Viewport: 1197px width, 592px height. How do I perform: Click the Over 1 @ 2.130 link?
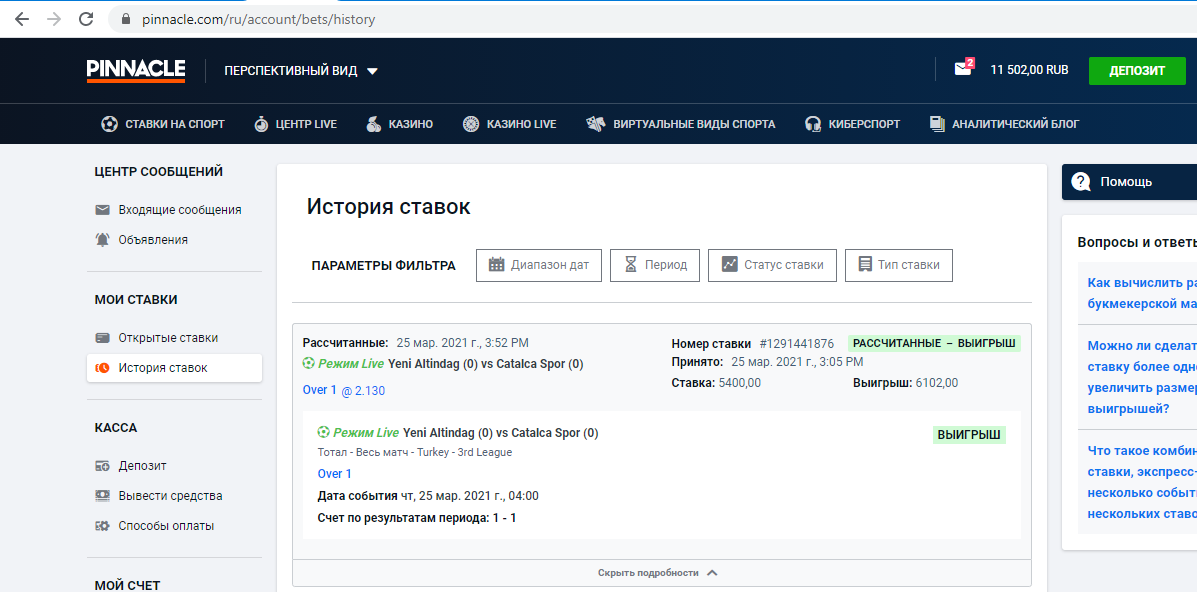343,391
